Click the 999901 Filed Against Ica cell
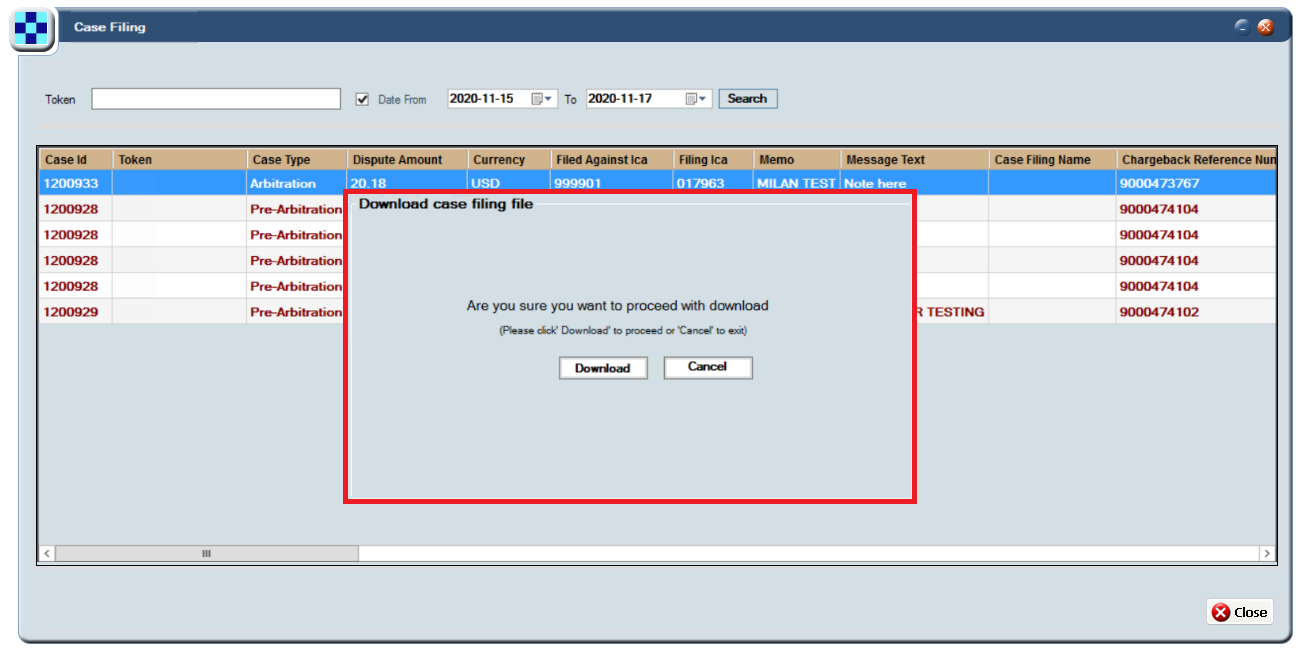The width and height of the screenshot is (1304, 653). (x=613, y=184)
